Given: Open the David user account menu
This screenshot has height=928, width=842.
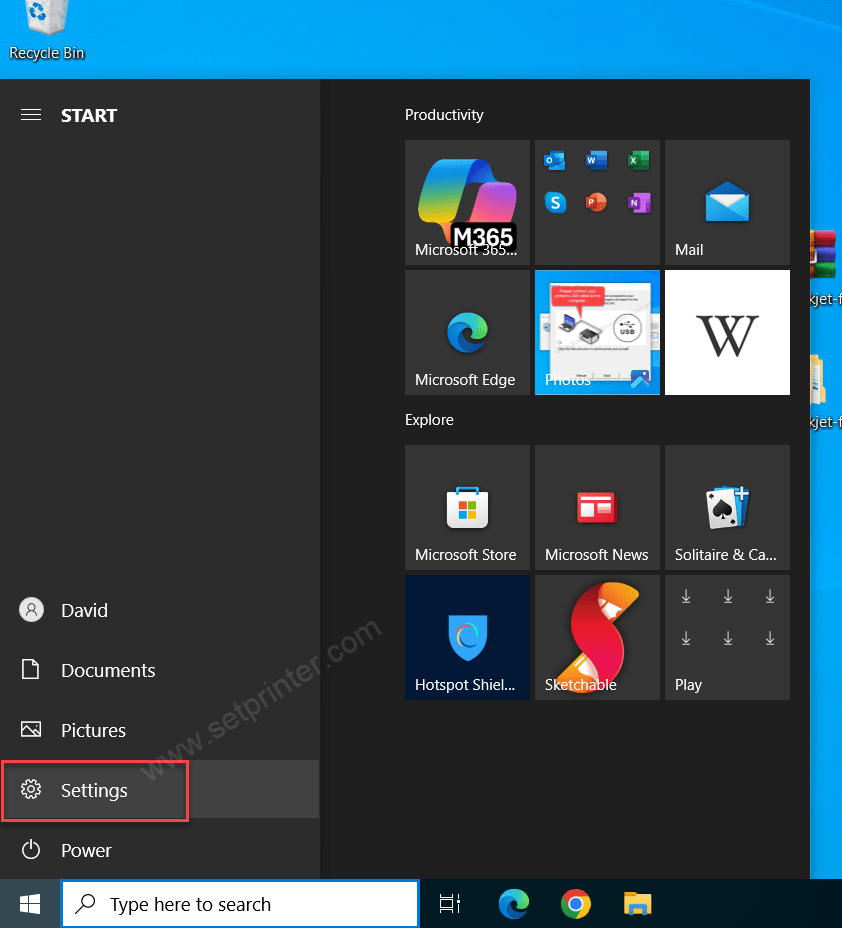Looking at the screenshot, I should click(x=160, y=610).
